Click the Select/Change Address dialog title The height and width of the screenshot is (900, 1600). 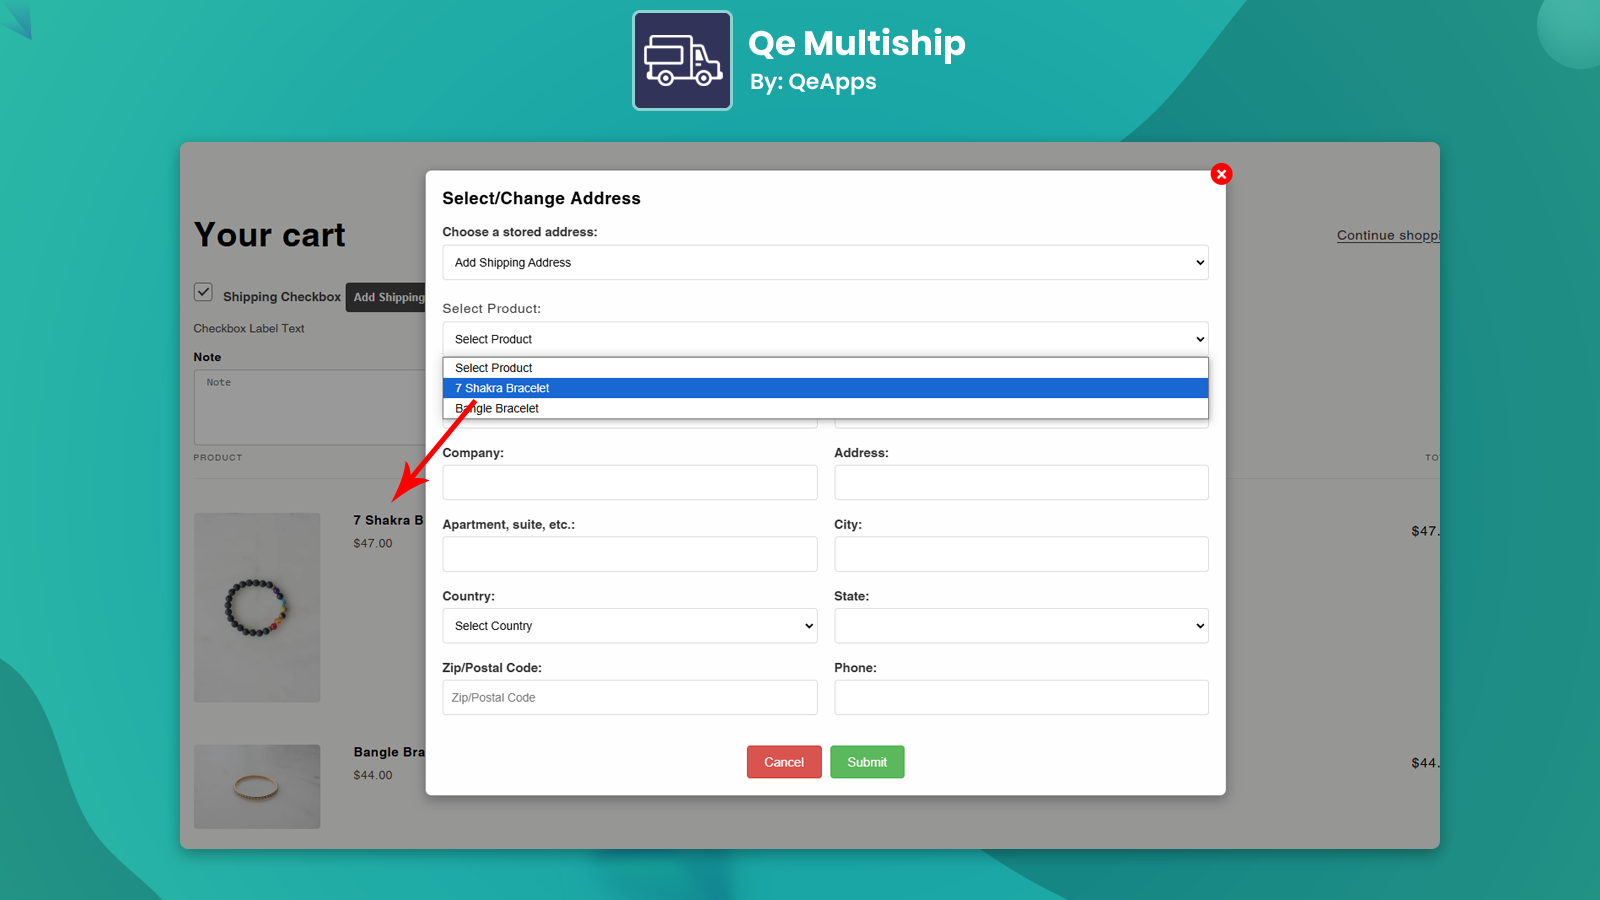pos(541,199)
